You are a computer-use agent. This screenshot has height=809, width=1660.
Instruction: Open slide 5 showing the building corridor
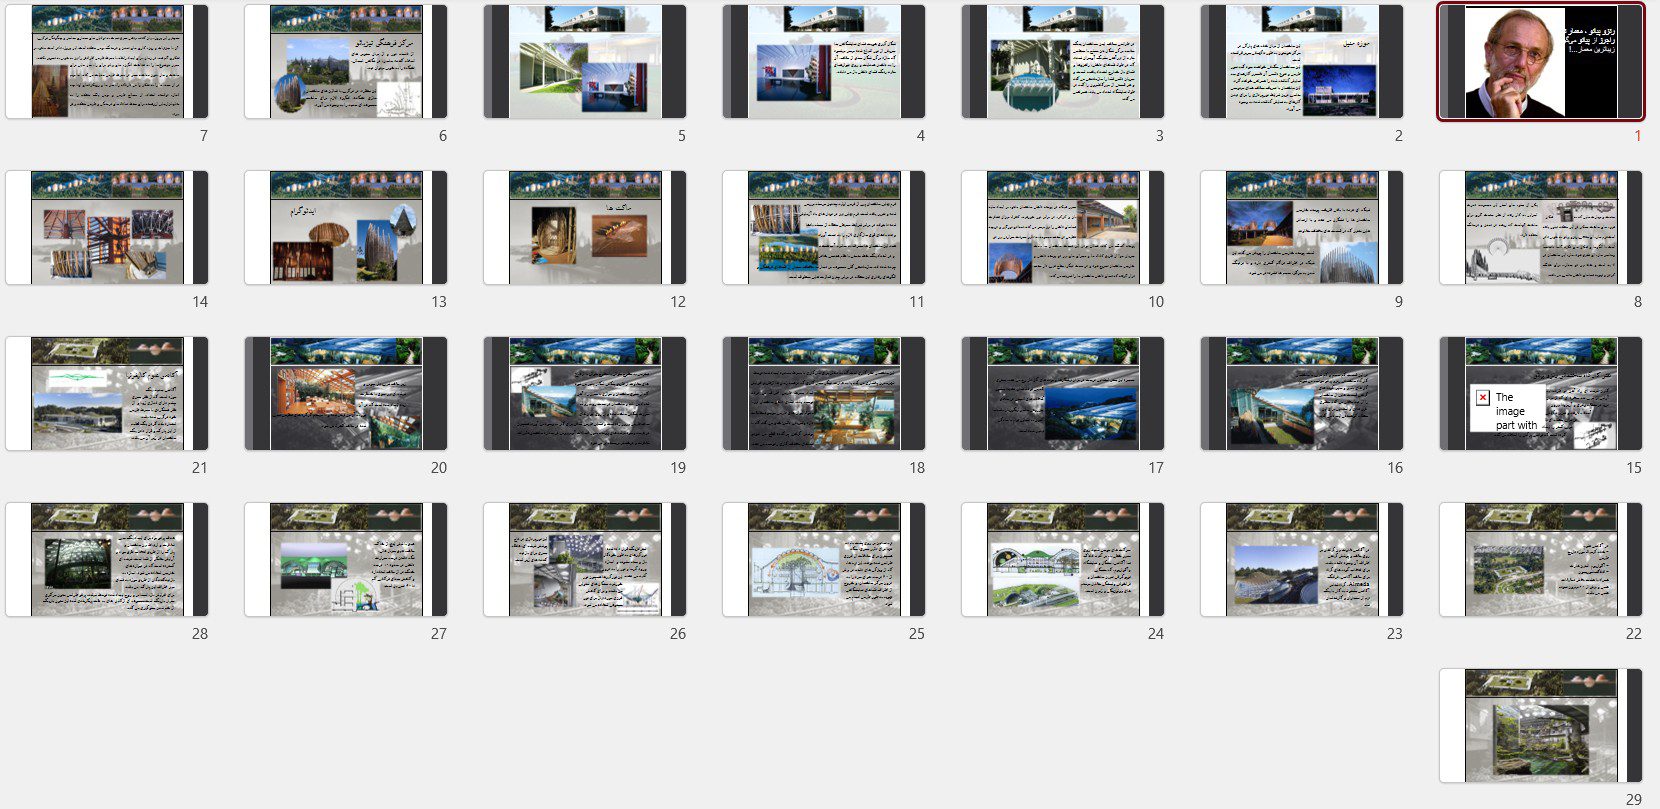[x=584, y=62]
